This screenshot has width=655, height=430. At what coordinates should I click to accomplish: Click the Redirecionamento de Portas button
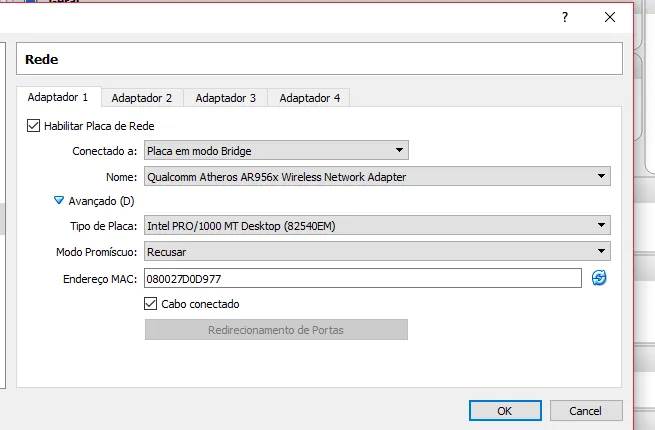[x=276, y=330]
